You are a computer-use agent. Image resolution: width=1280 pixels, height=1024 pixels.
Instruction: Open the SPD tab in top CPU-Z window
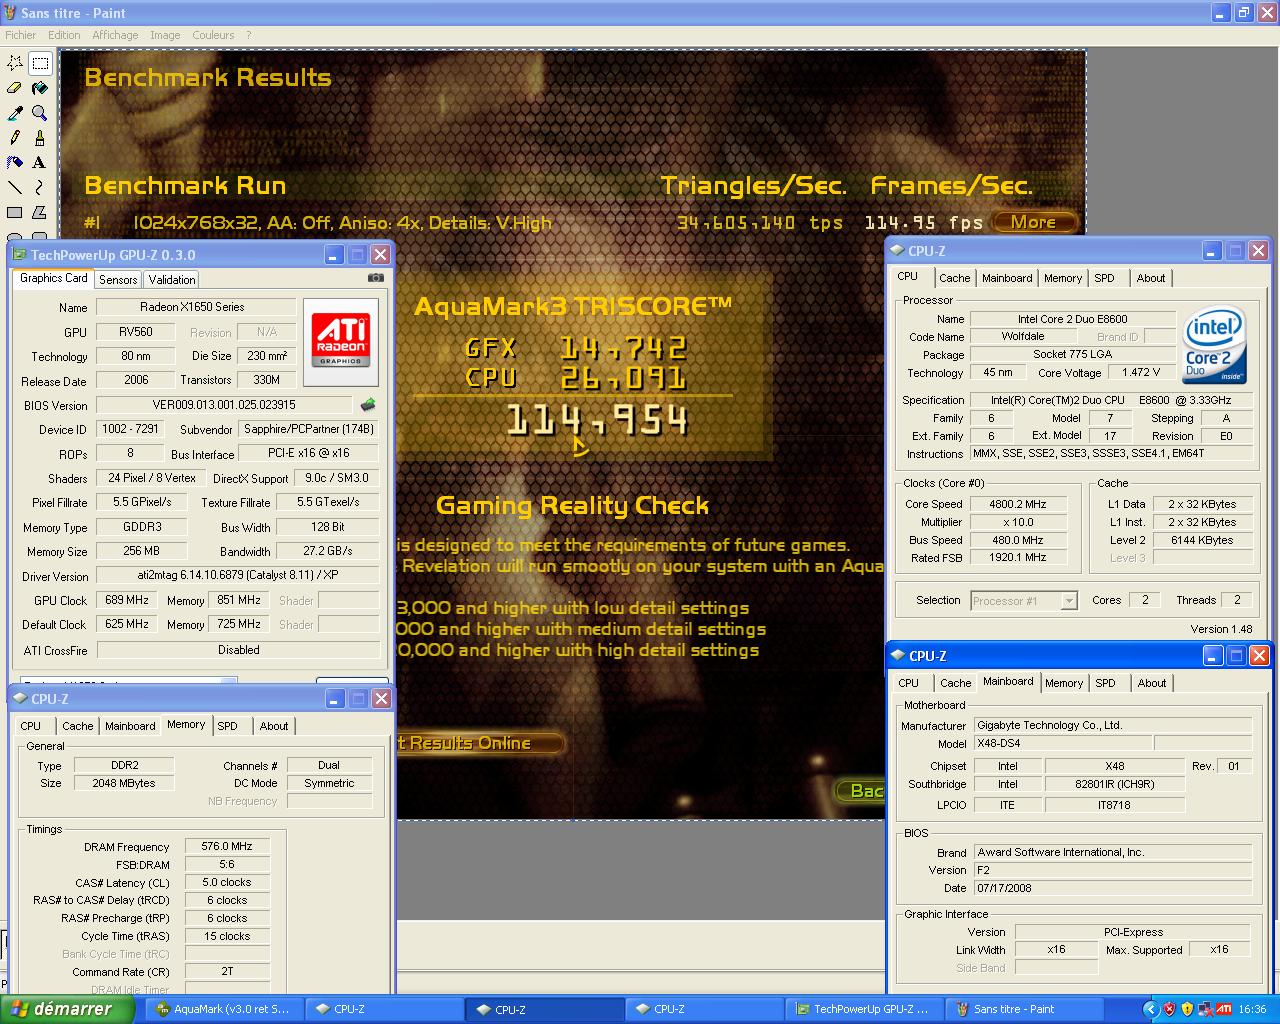click(x=1104, y=278)
